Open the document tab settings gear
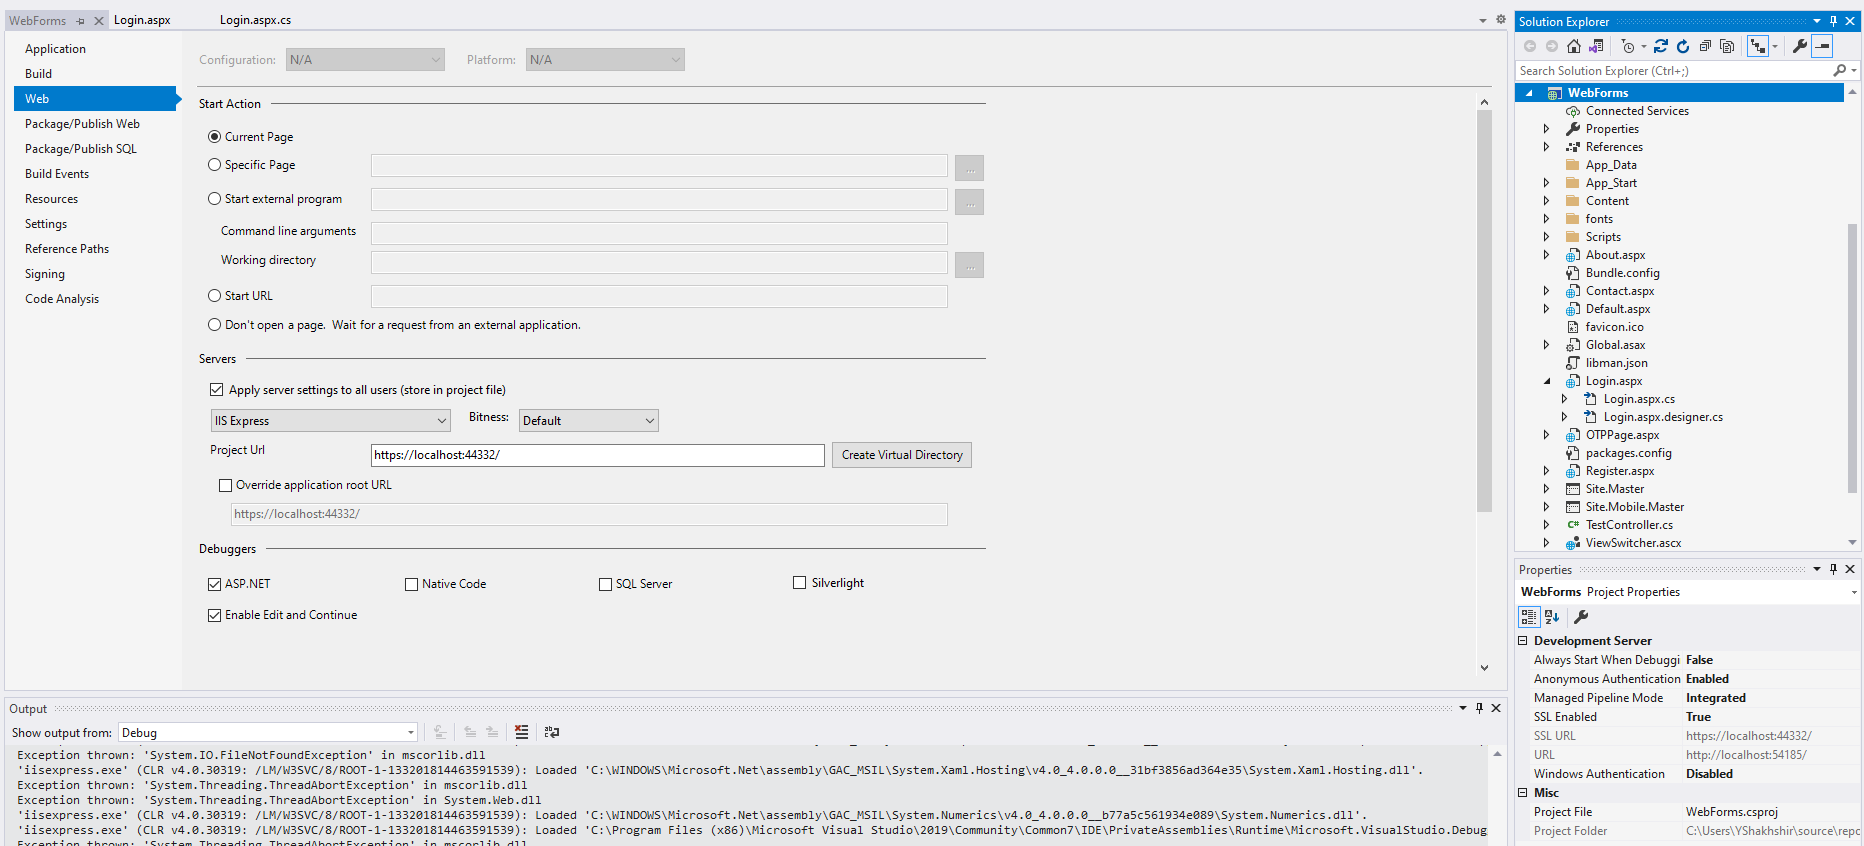 click(1501, 19)
